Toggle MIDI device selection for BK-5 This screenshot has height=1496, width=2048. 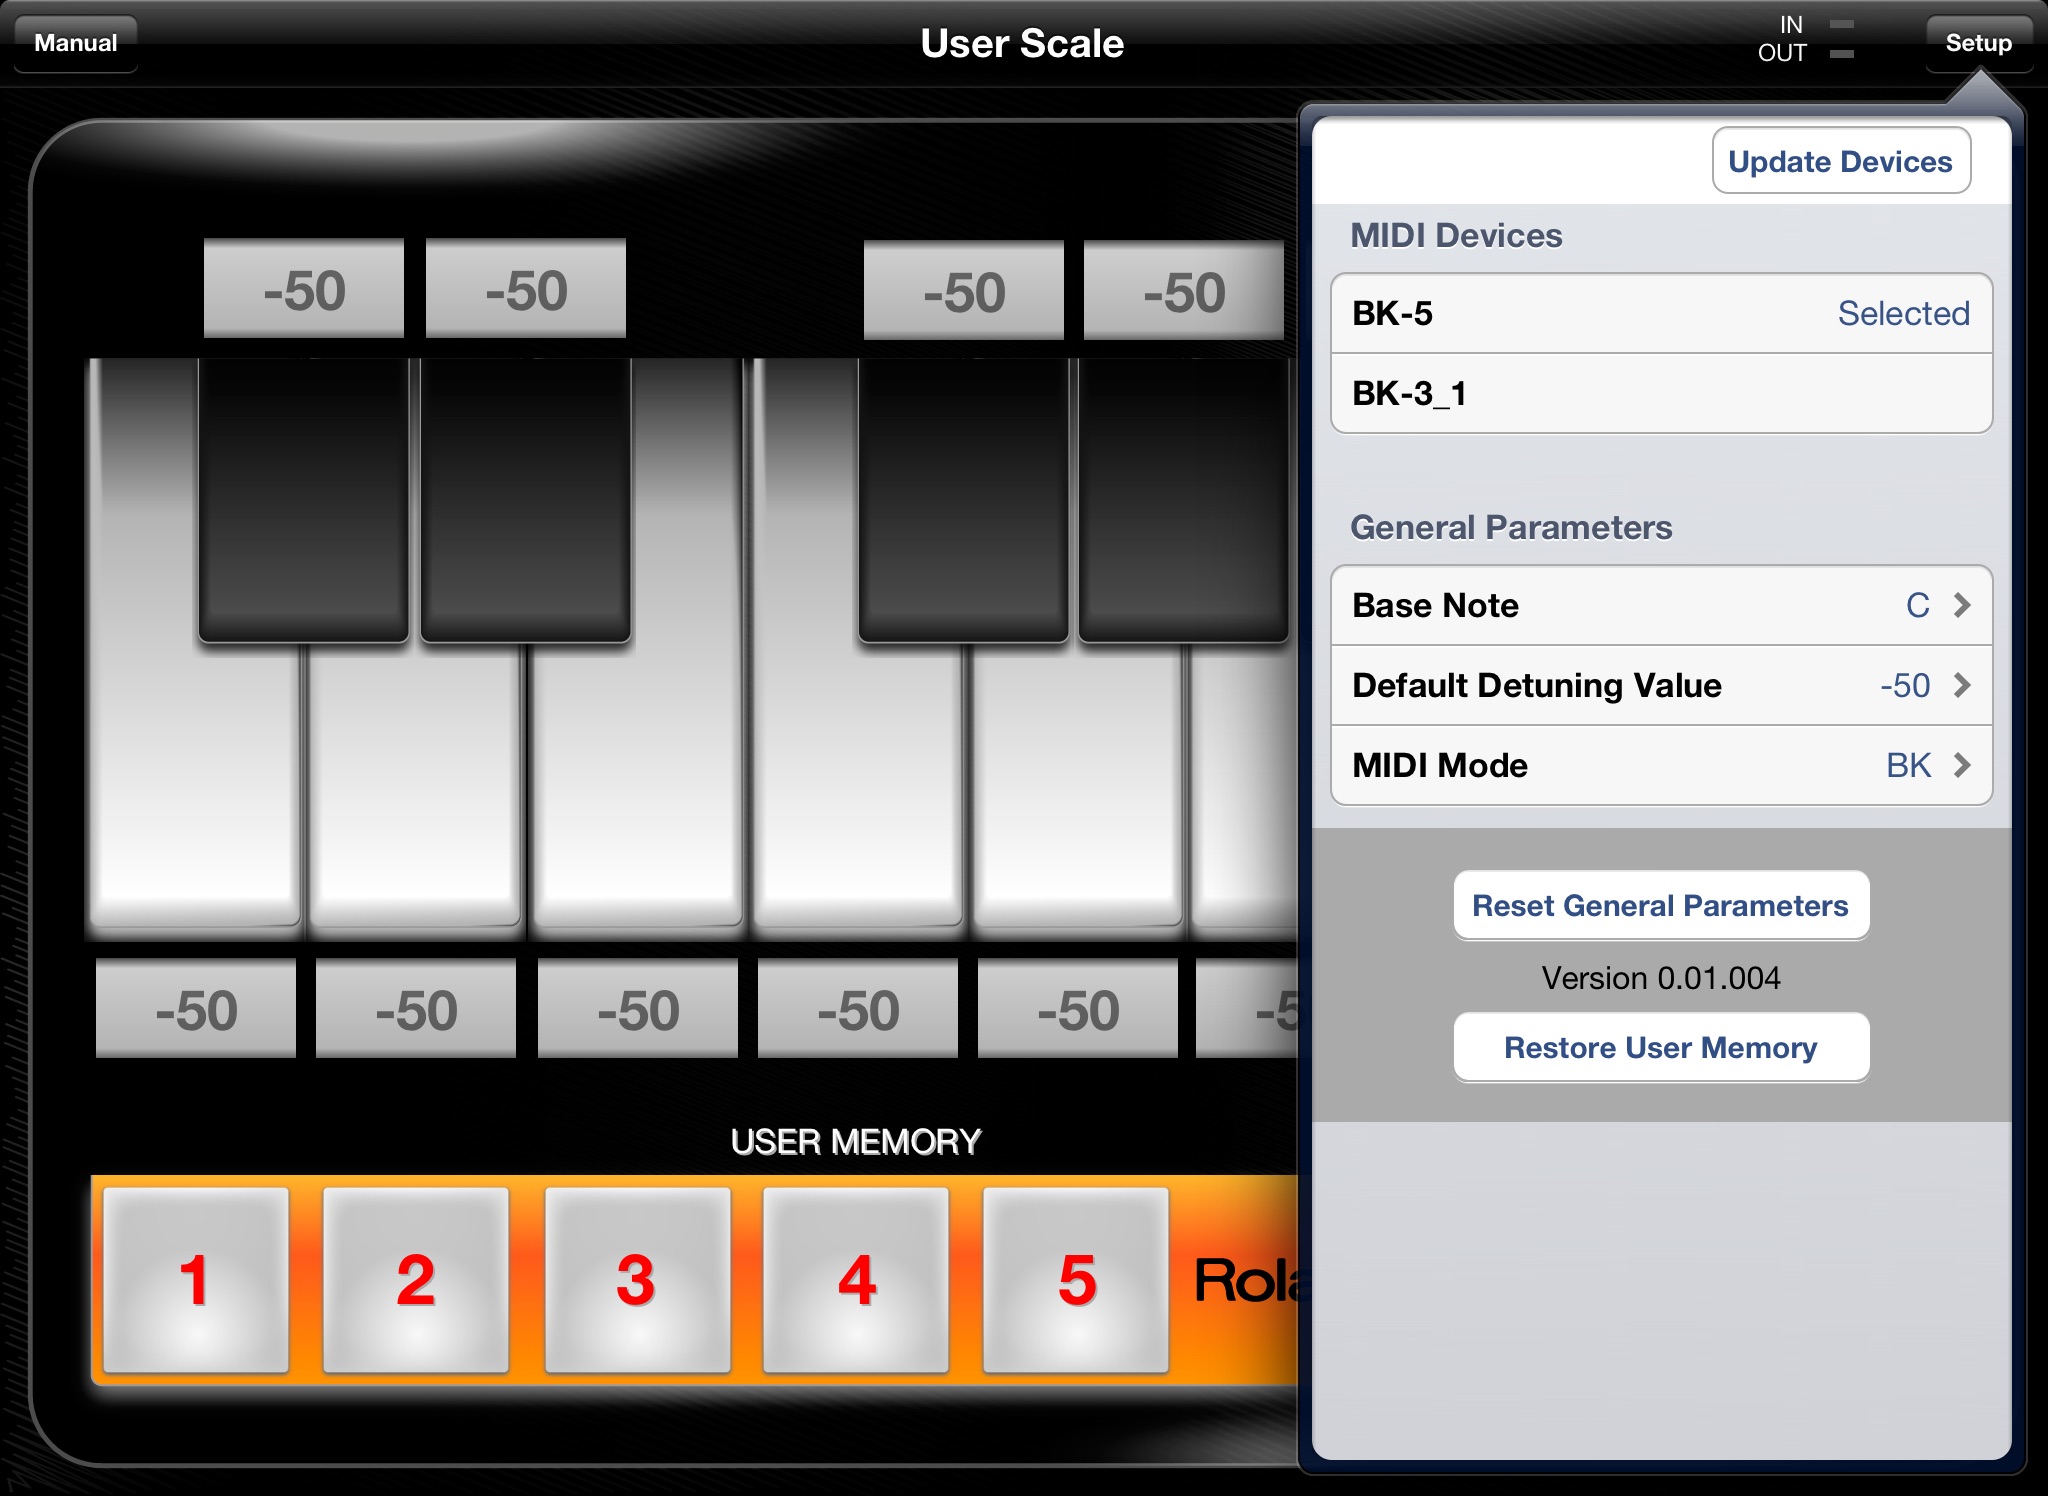pos(1660,313)
